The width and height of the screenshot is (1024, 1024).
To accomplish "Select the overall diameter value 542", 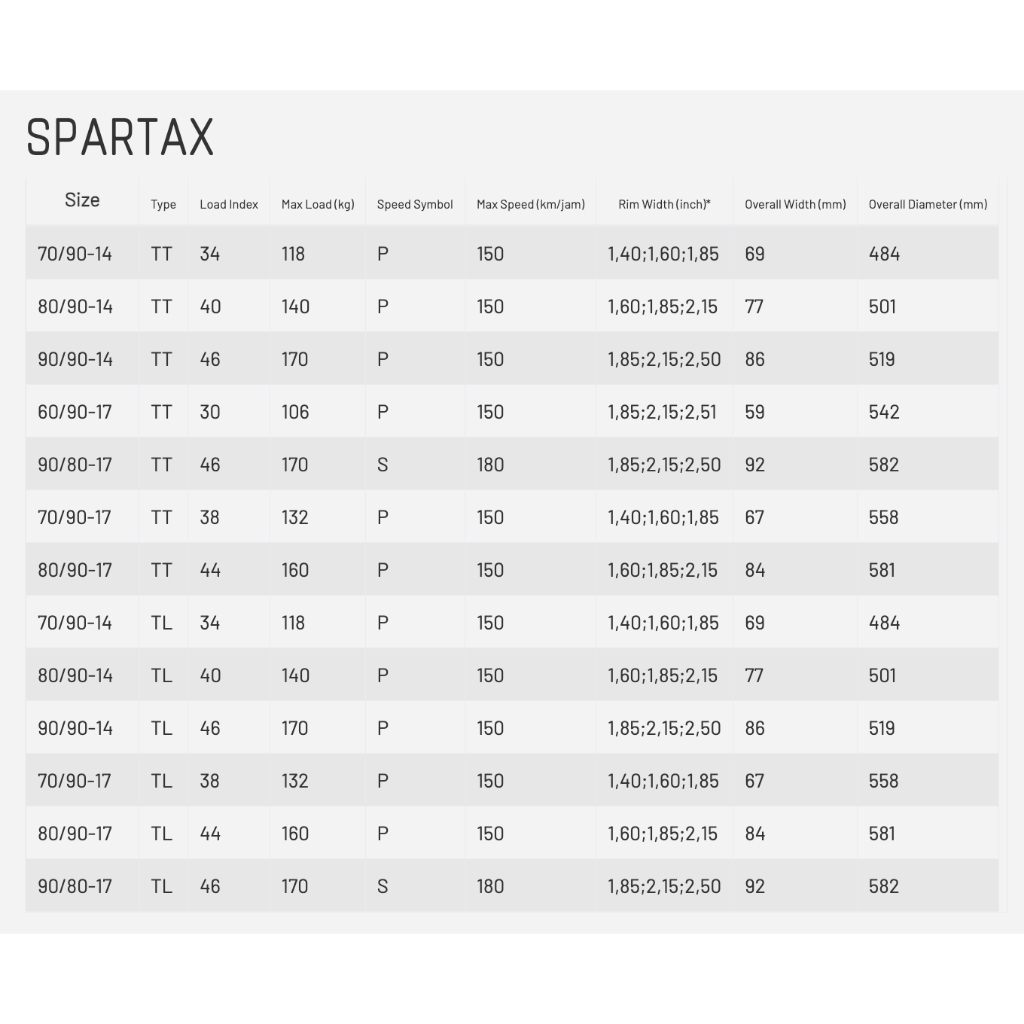I will pyautogui.click(x=884, y=412).
